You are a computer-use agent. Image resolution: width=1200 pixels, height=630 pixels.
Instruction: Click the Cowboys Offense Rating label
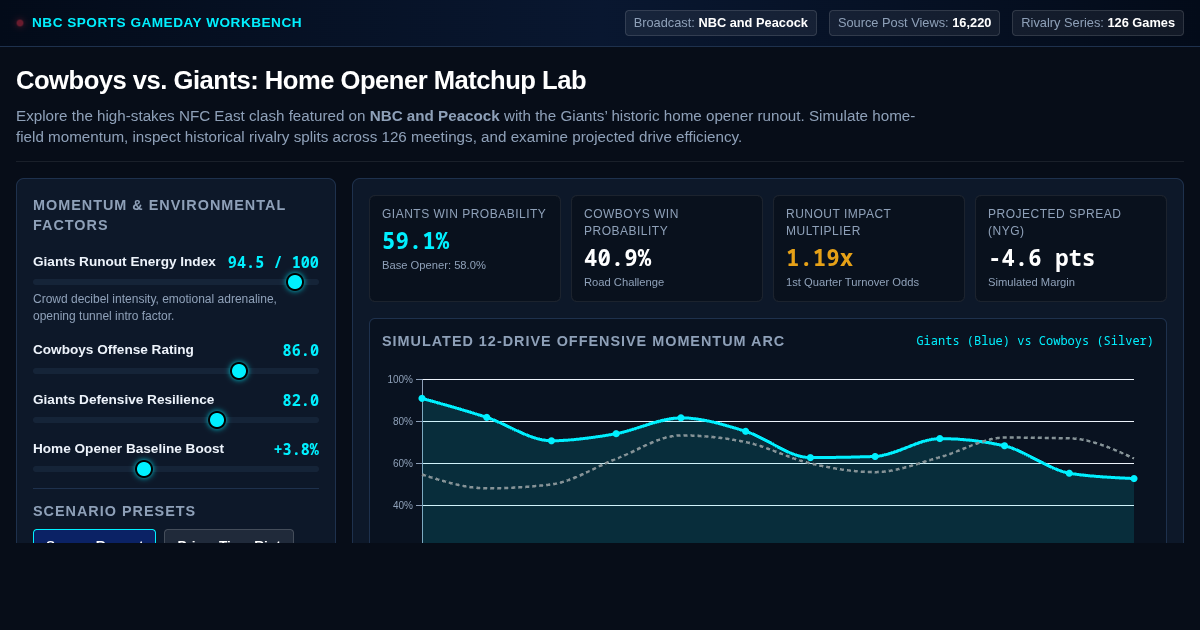[113, 350]
